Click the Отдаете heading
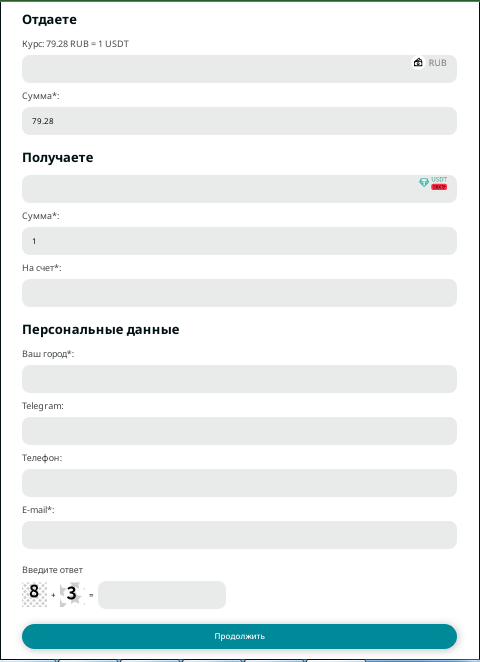480x662 pixels. coord(49,19)
